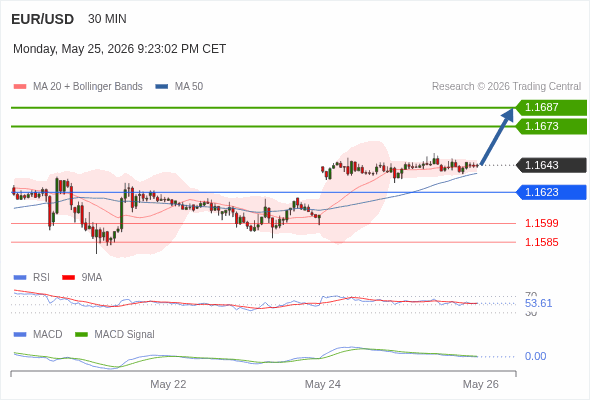The height and width of the screenshot is (400, 590).
Task: Select the 1.1673 resistance price tag
Action: tap(551, 126)
